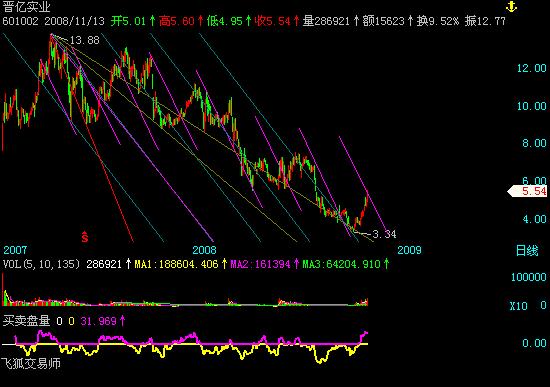
Task: Click the date 2008/11/13
Action: coord(74,21)
